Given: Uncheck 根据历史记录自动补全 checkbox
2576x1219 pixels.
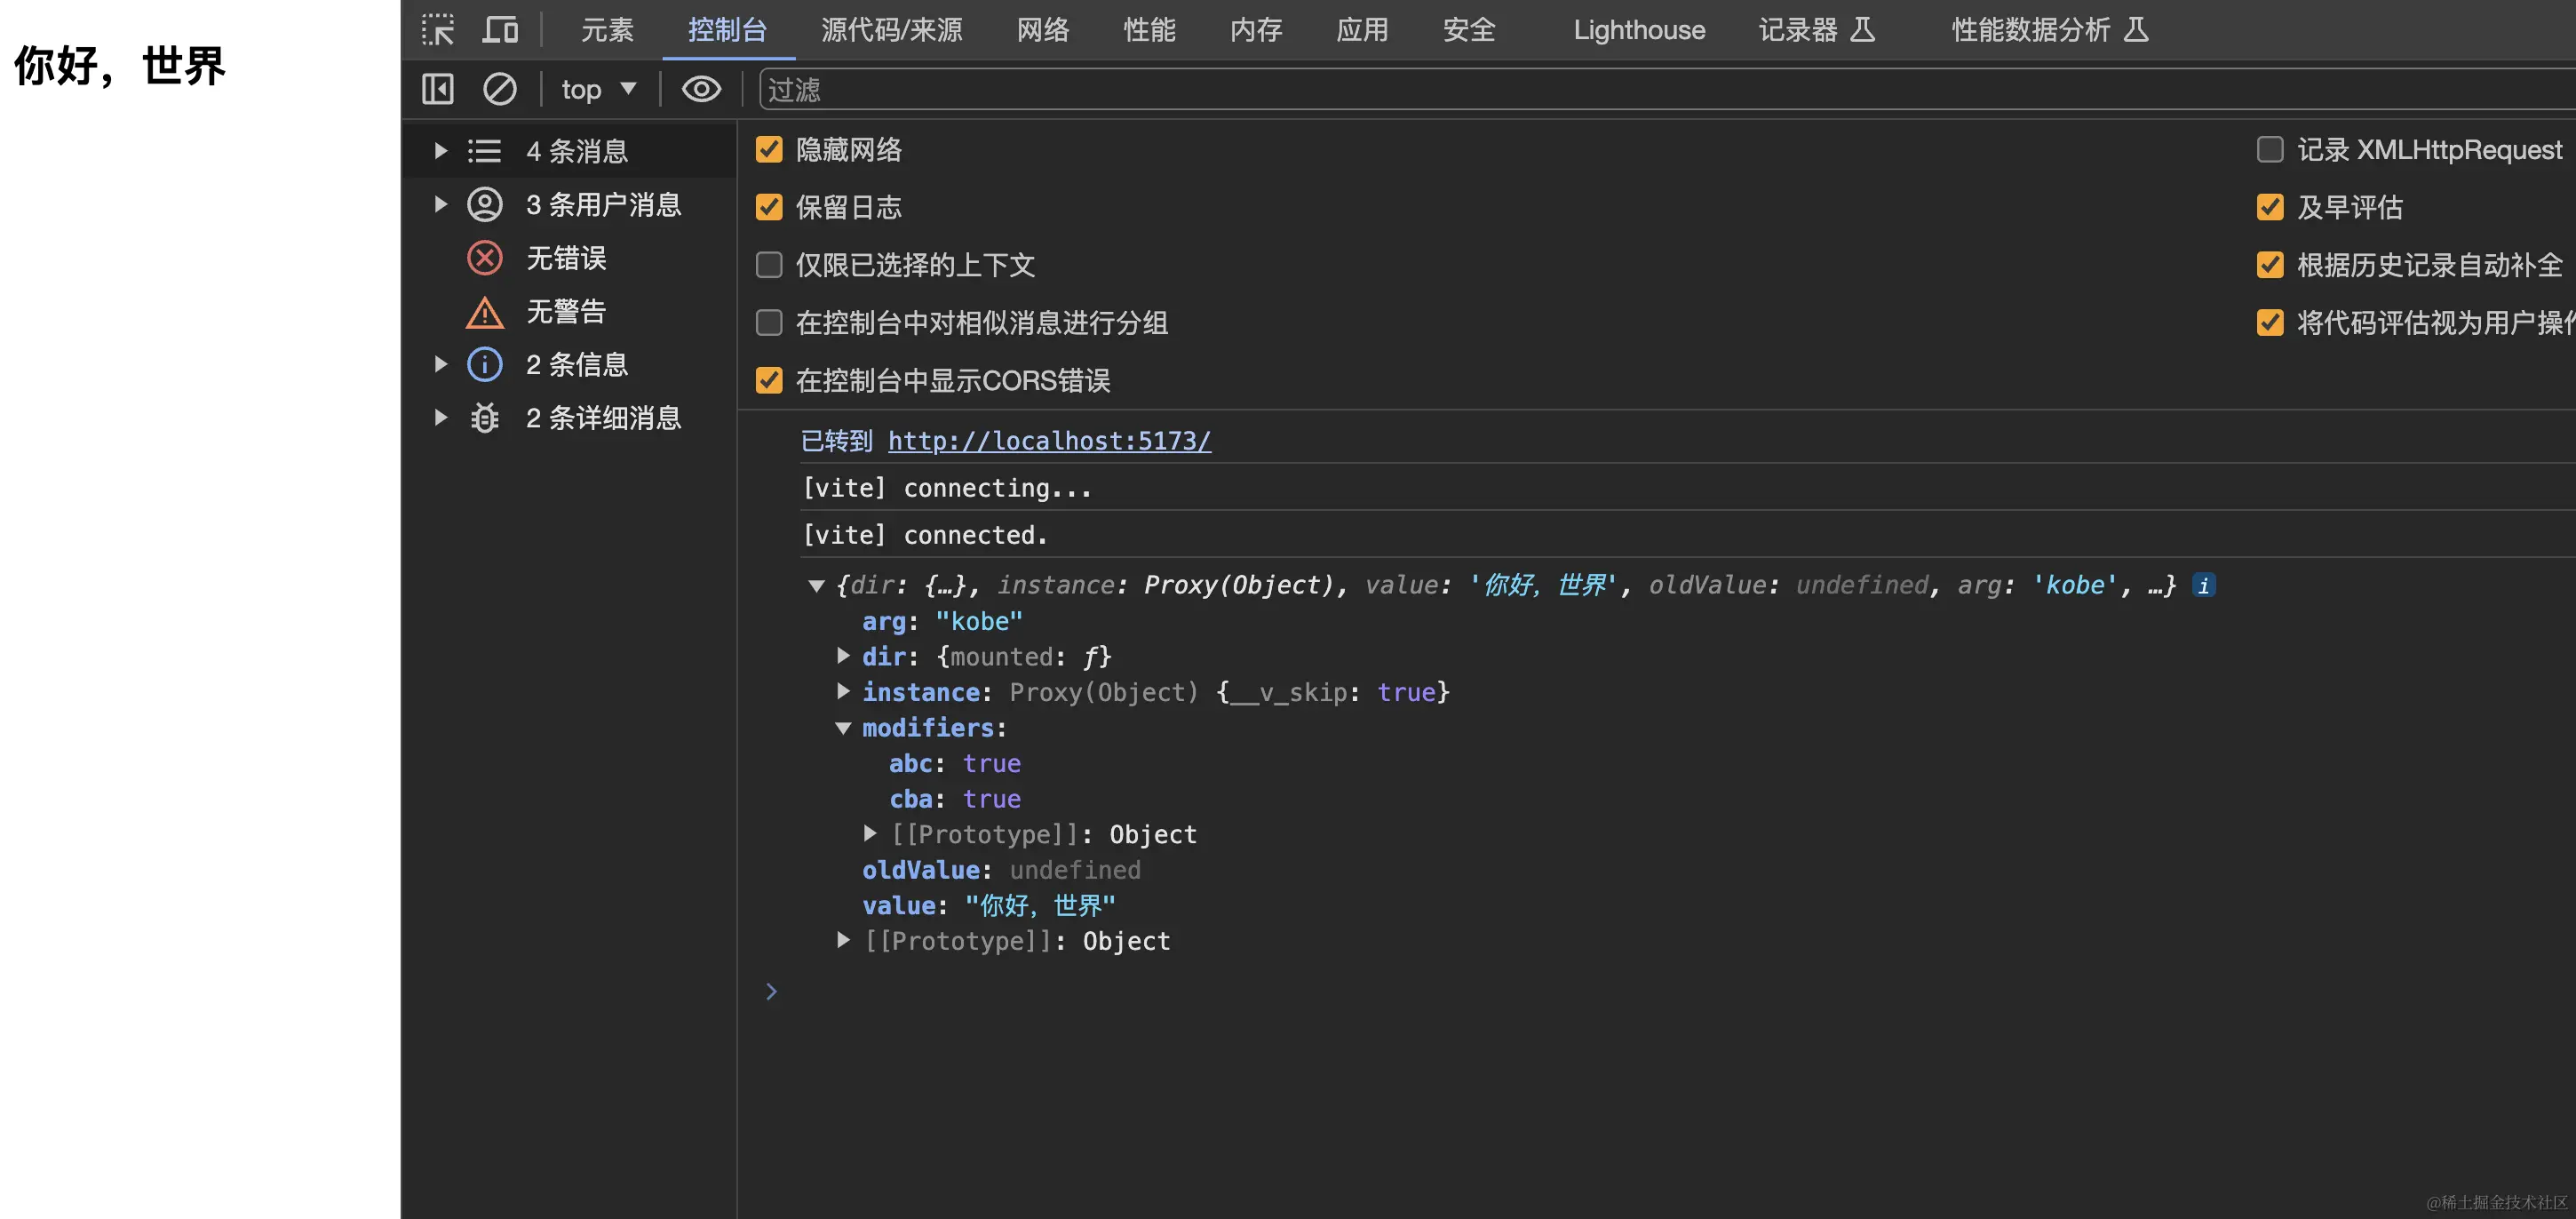Looking at the screenshot, I should [2269, 265].
